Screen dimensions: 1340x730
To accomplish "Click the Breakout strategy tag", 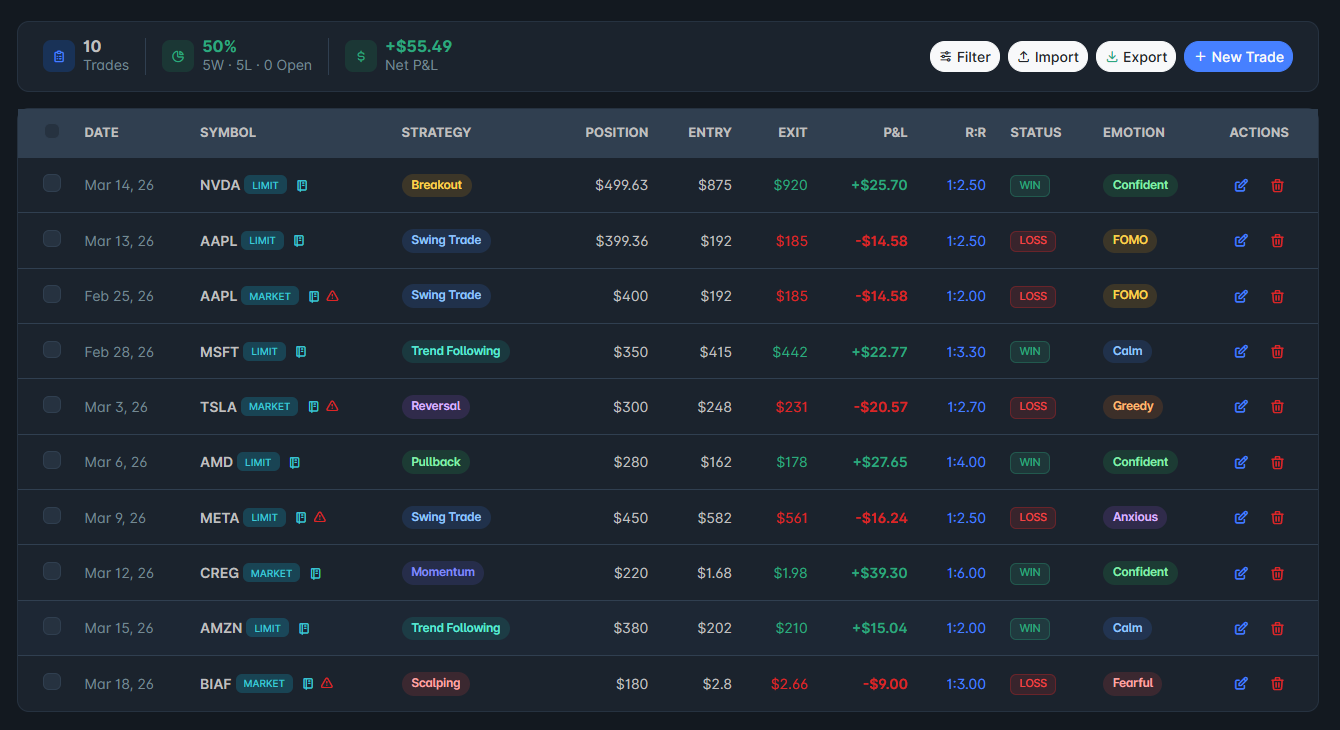I will click(437, 185).
